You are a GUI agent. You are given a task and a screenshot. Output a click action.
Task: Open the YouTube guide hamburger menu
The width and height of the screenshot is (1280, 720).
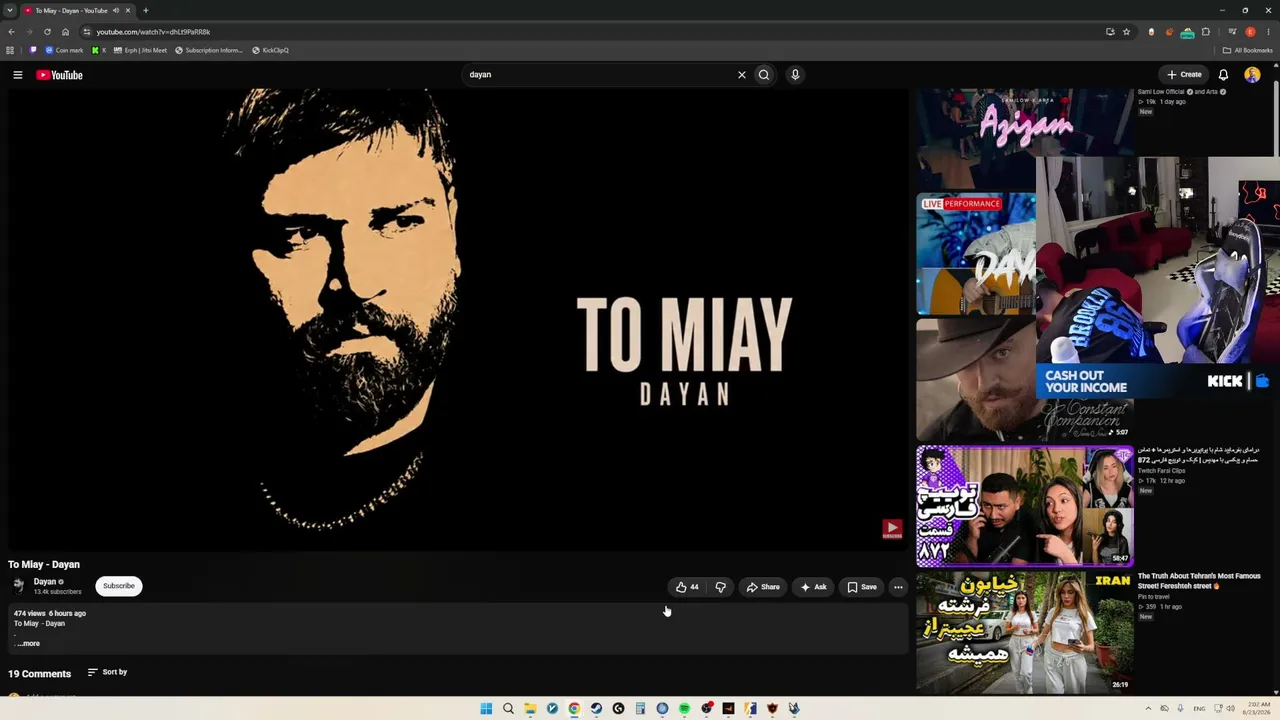pyautogui.click(x=17, y=75)
